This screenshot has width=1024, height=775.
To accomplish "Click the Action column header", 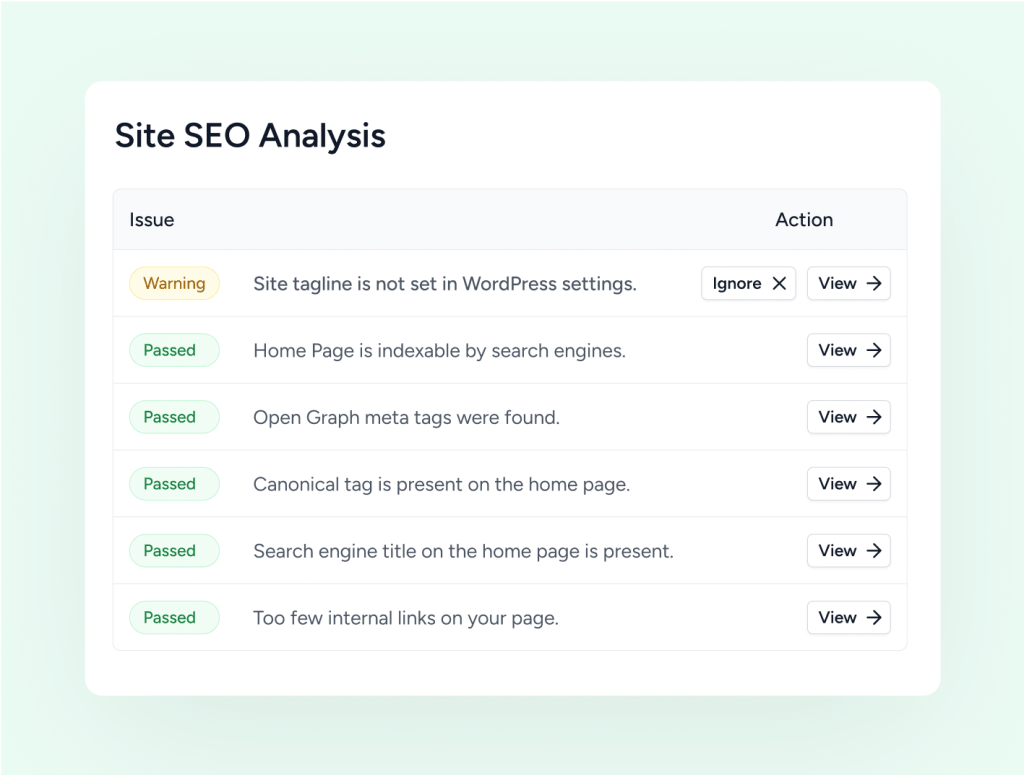I will coord(804,219).
